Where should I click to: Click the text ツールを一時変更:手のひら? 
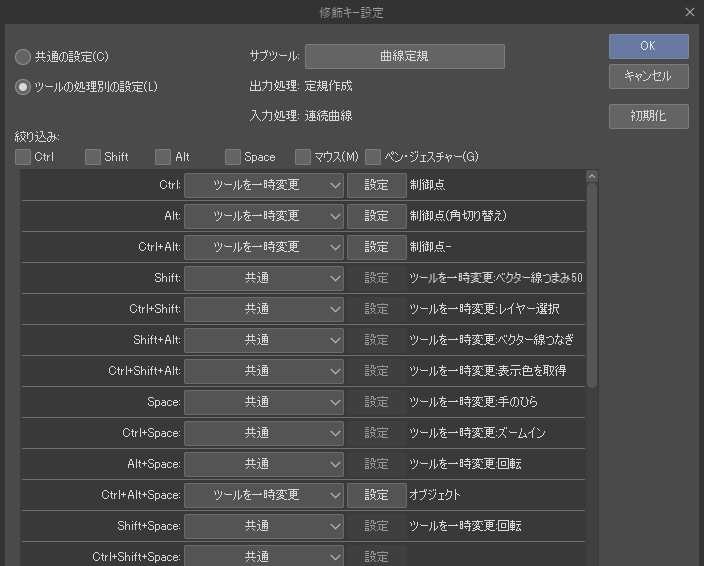pyautogui.click(x=473, y=402)
